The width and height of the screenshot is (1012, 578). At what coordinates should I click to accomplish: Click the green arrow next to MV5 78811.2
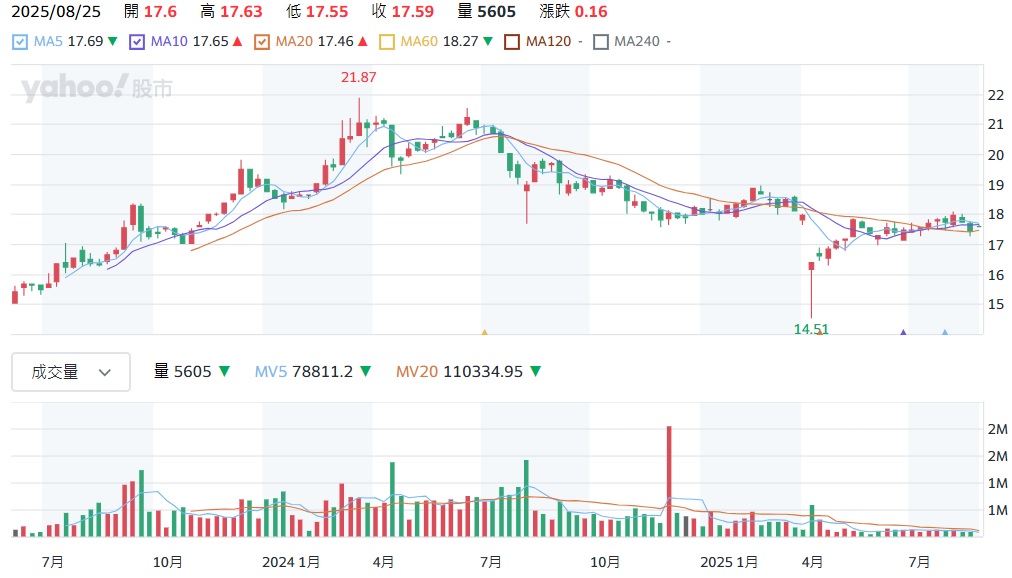(x=366, y=372)
